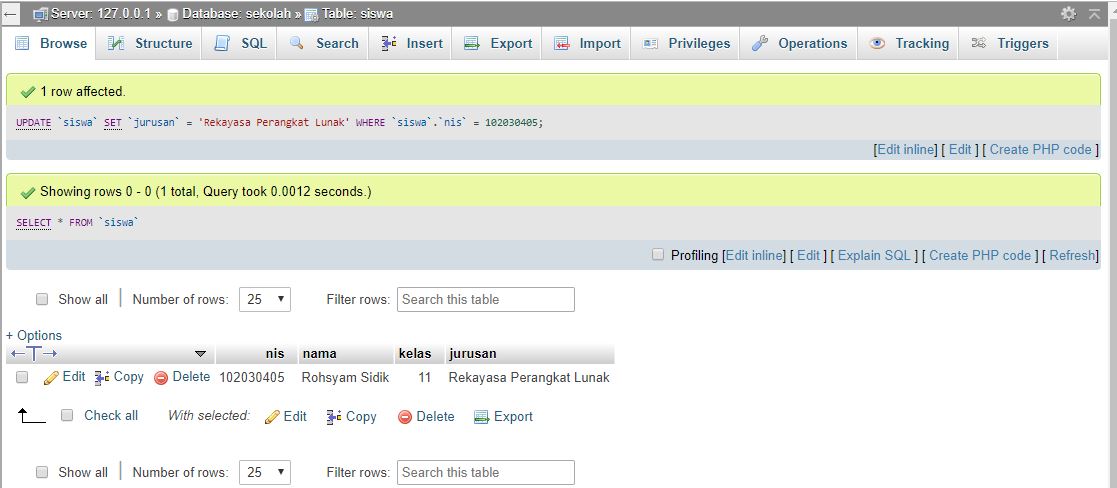This screenshot has height=488, width=1117.
Task: Click the Rohsyam Sidik name cell
Action: (346, 378)
